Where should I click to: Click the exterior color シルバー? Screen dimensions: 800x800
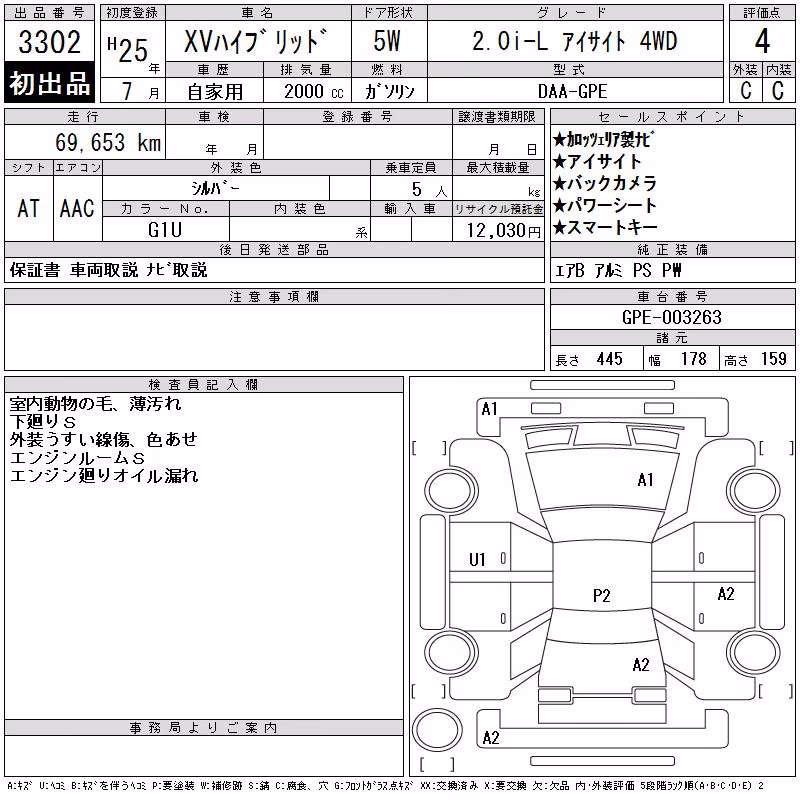point(215,188)
